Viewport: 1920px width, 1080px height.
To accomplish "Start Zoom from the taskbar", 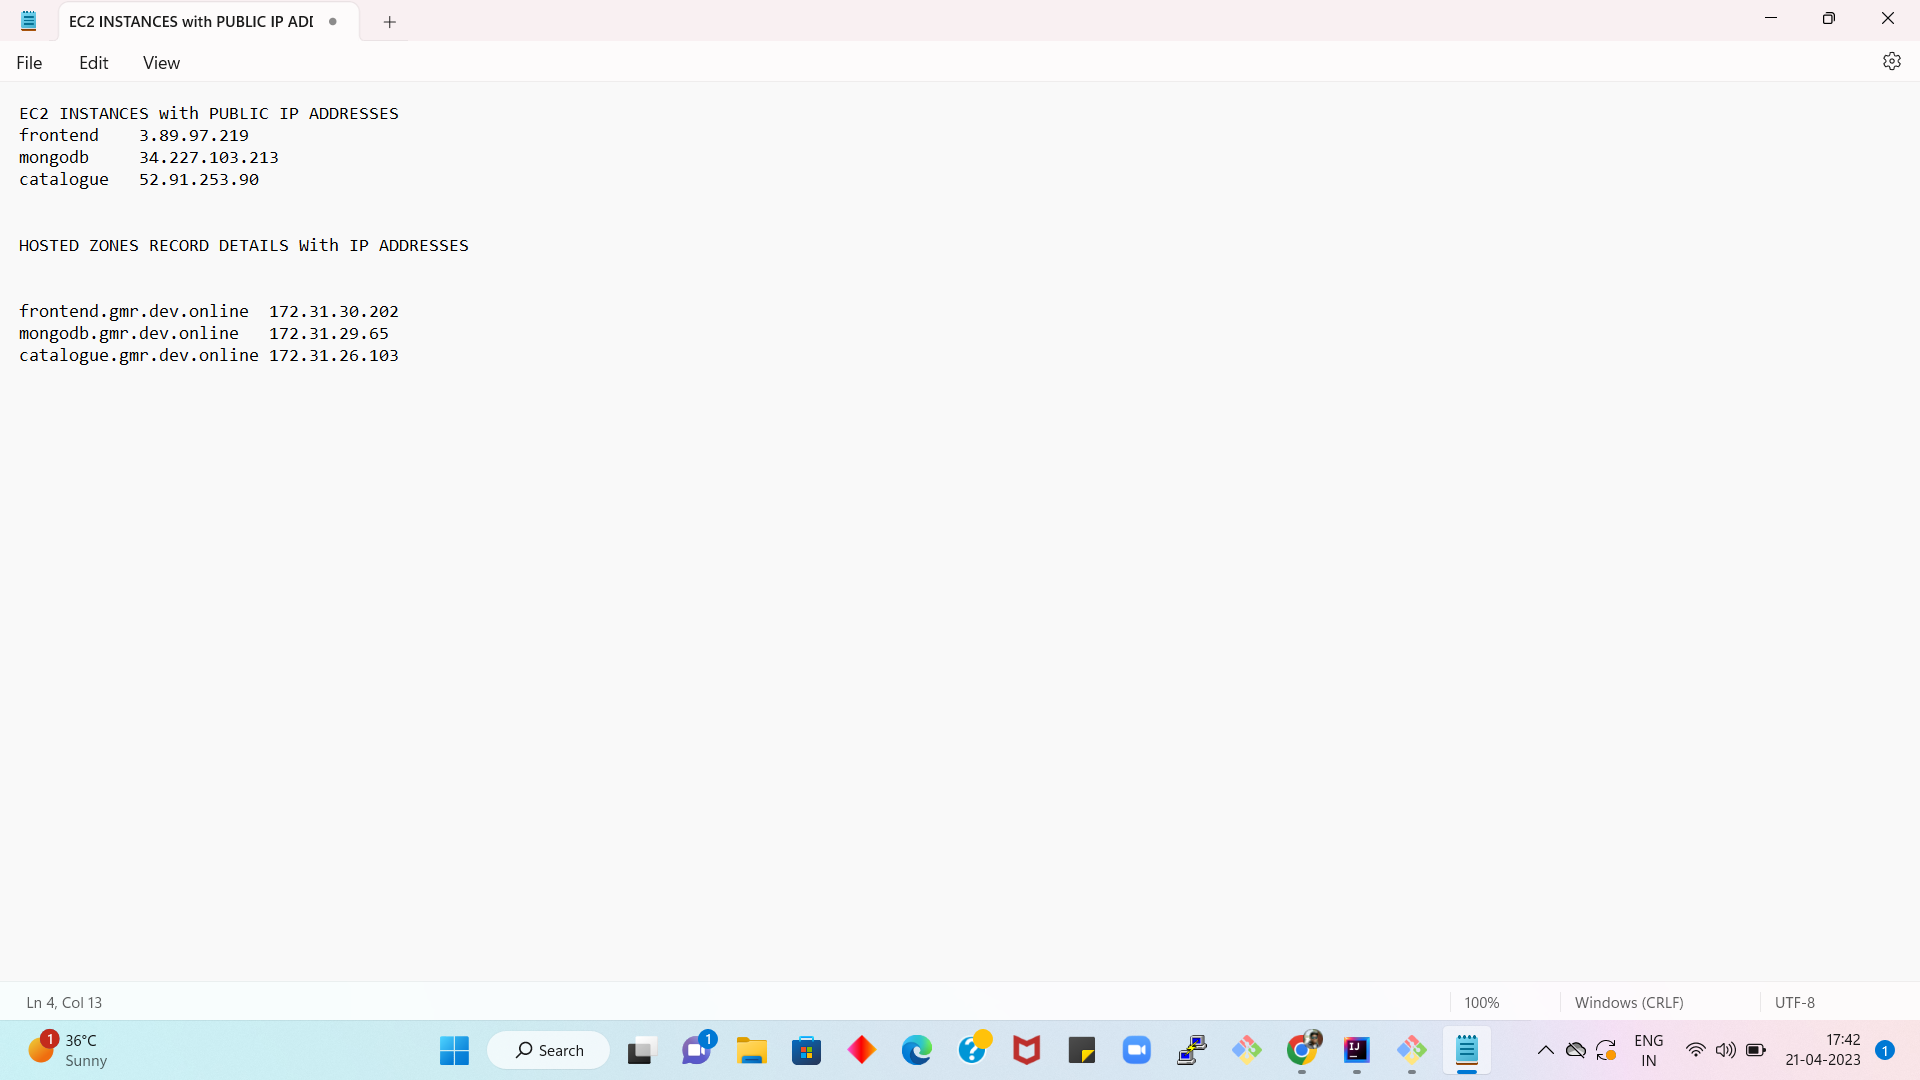I will 1137,1050.
